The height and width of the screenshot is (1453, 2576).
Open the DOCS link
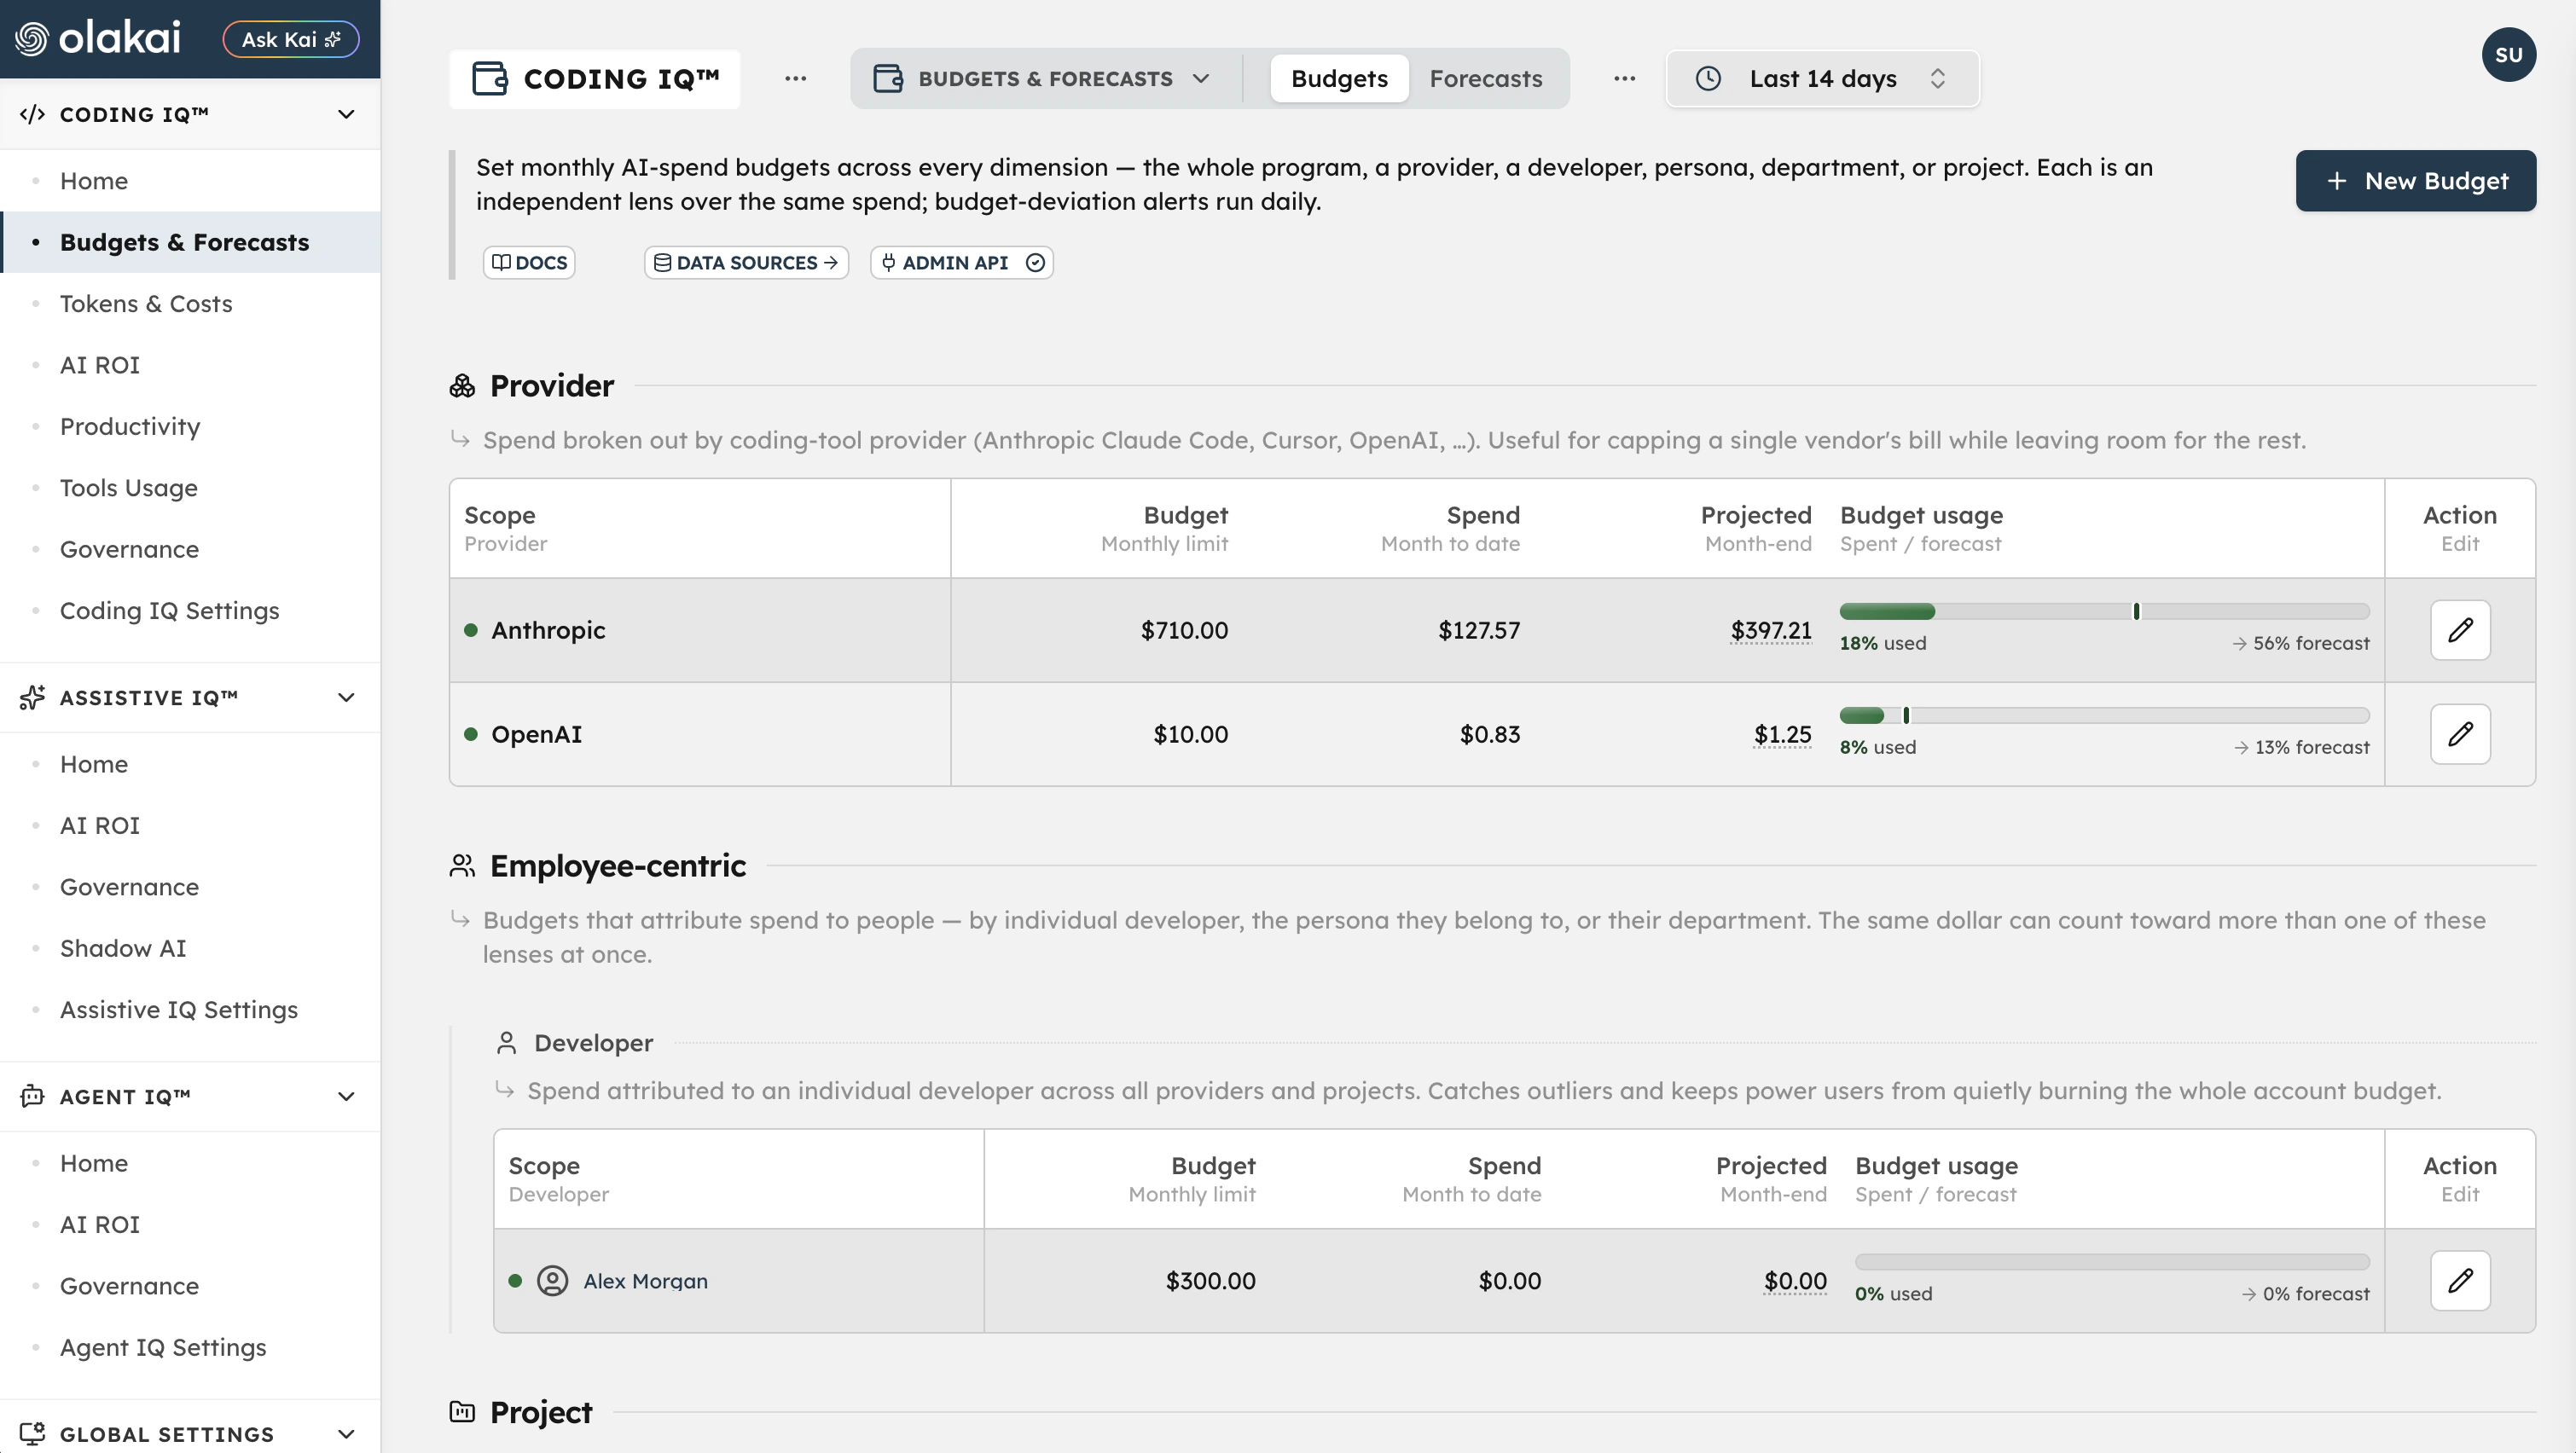529,262
